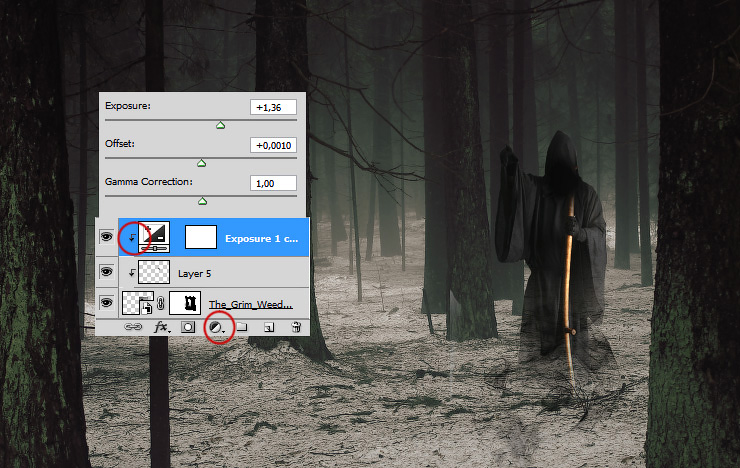Click the Layer 5 clipping arrow
740x468 pixels.
(x=132, y=273)
